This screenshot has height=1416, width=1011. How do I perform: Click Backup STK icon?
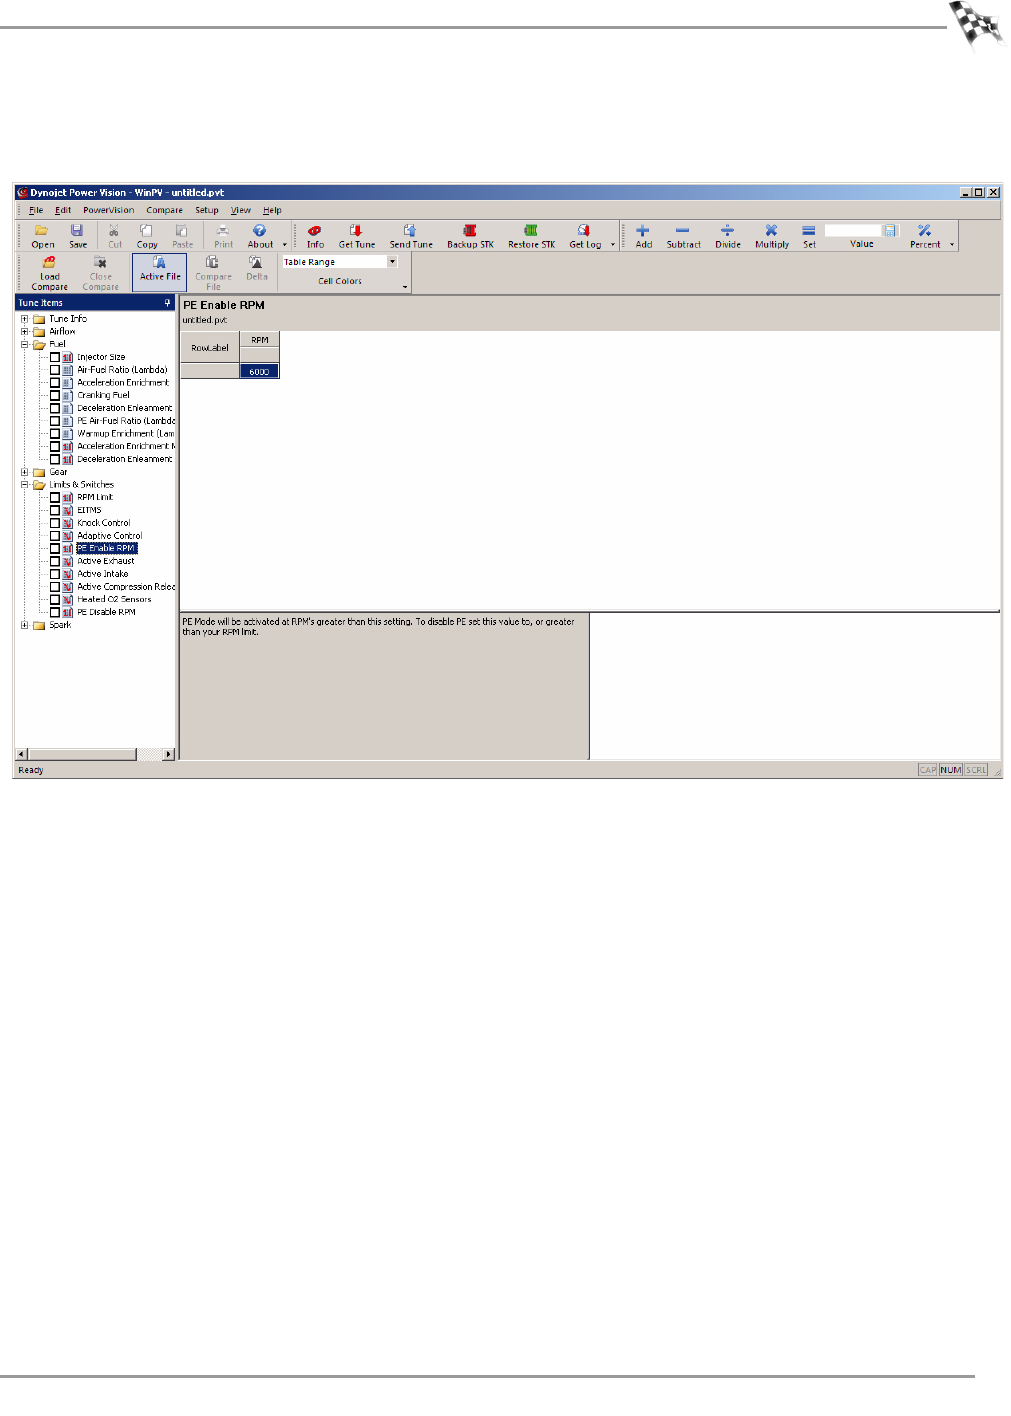point(470,236)
